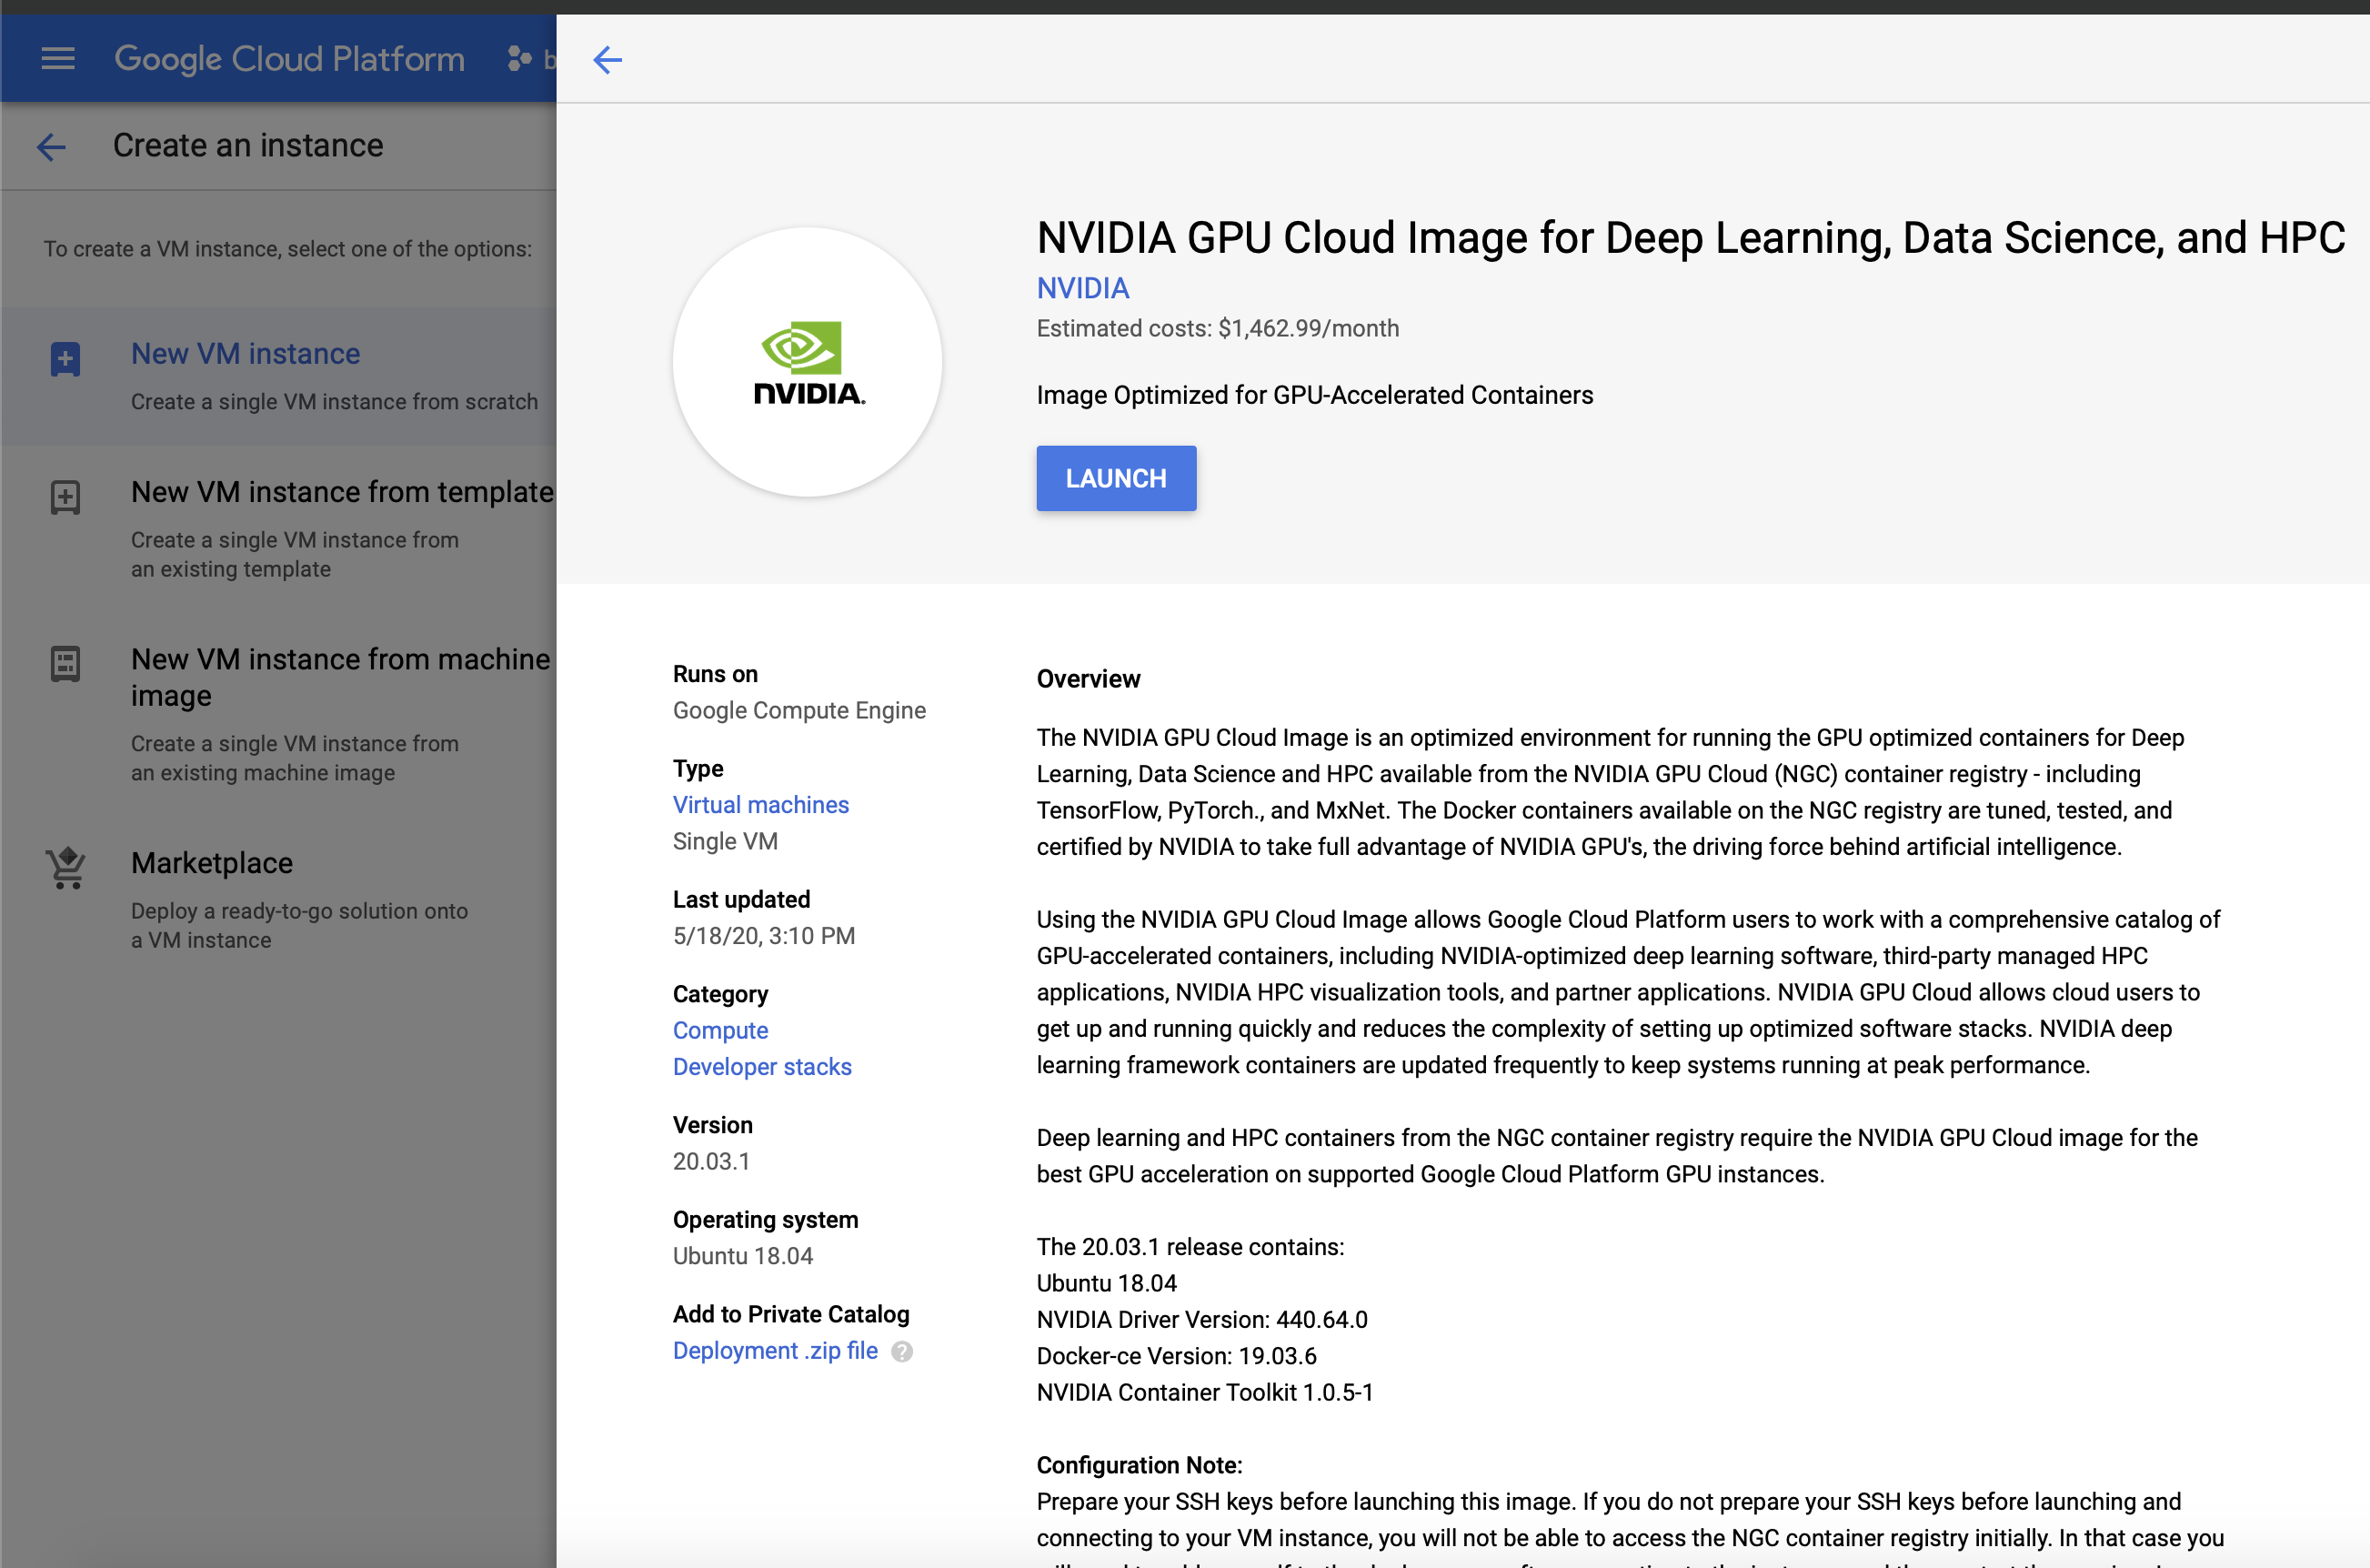Open the hamburger navigation menu
This screenshot has width=2370, height=1568.
pyautogui.click(x=58, y=59)
